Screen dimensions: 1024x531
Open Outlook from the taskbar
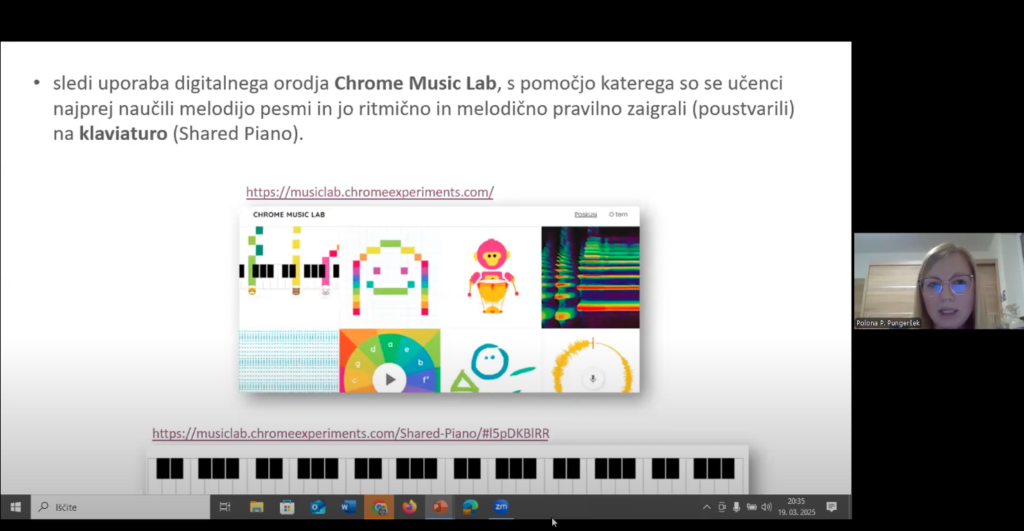coord(317,507)
